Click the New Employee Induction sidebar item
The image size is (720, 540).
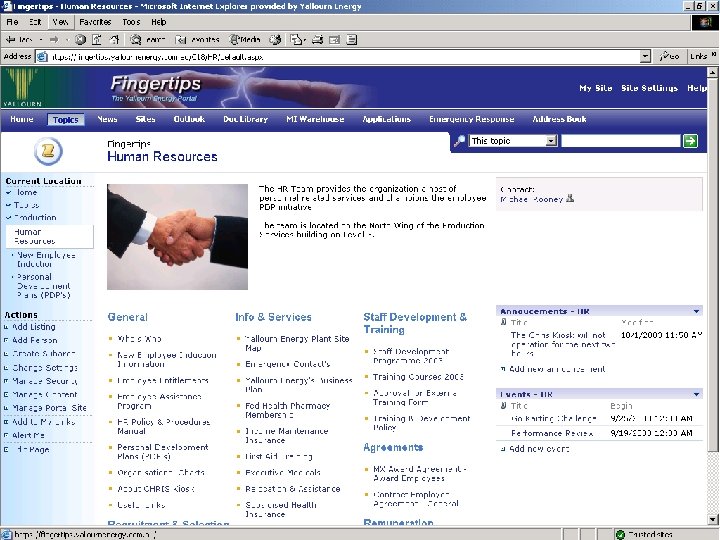point(46,259)
